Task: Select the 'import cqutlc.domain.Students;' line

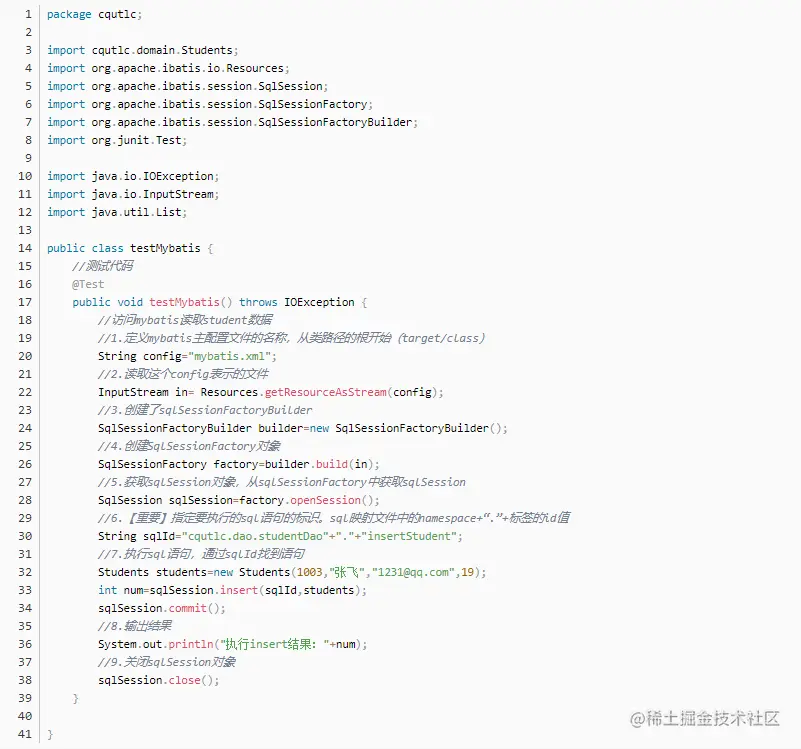Action: point(143,50)
